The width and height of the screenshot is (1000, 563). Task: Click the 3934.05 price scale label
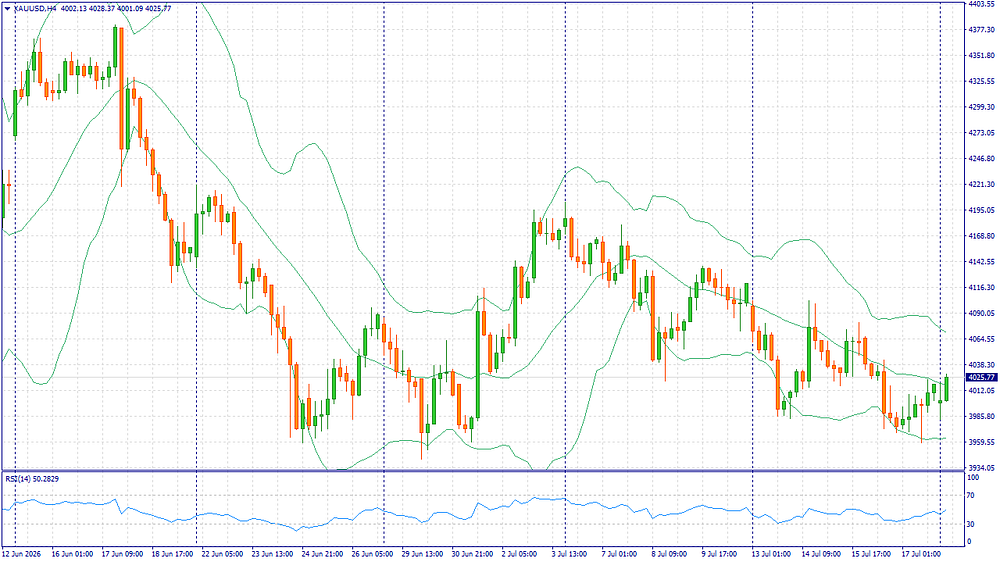pyautogui.click(x=982, y=467)
